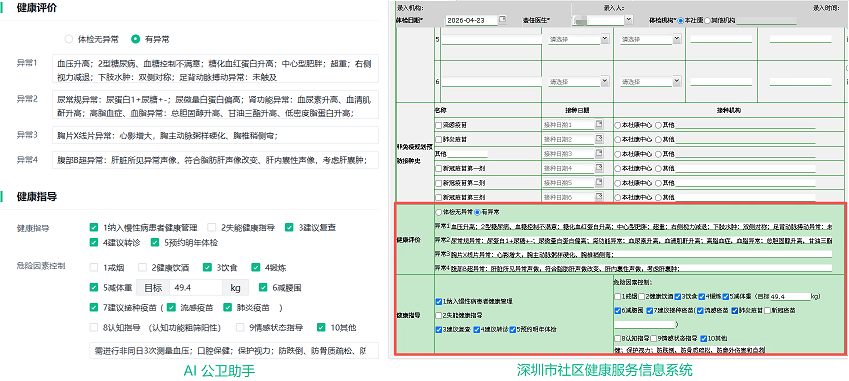Toggle 7建议接种疫苗 in AI 公卫助手

pos(94,307)
